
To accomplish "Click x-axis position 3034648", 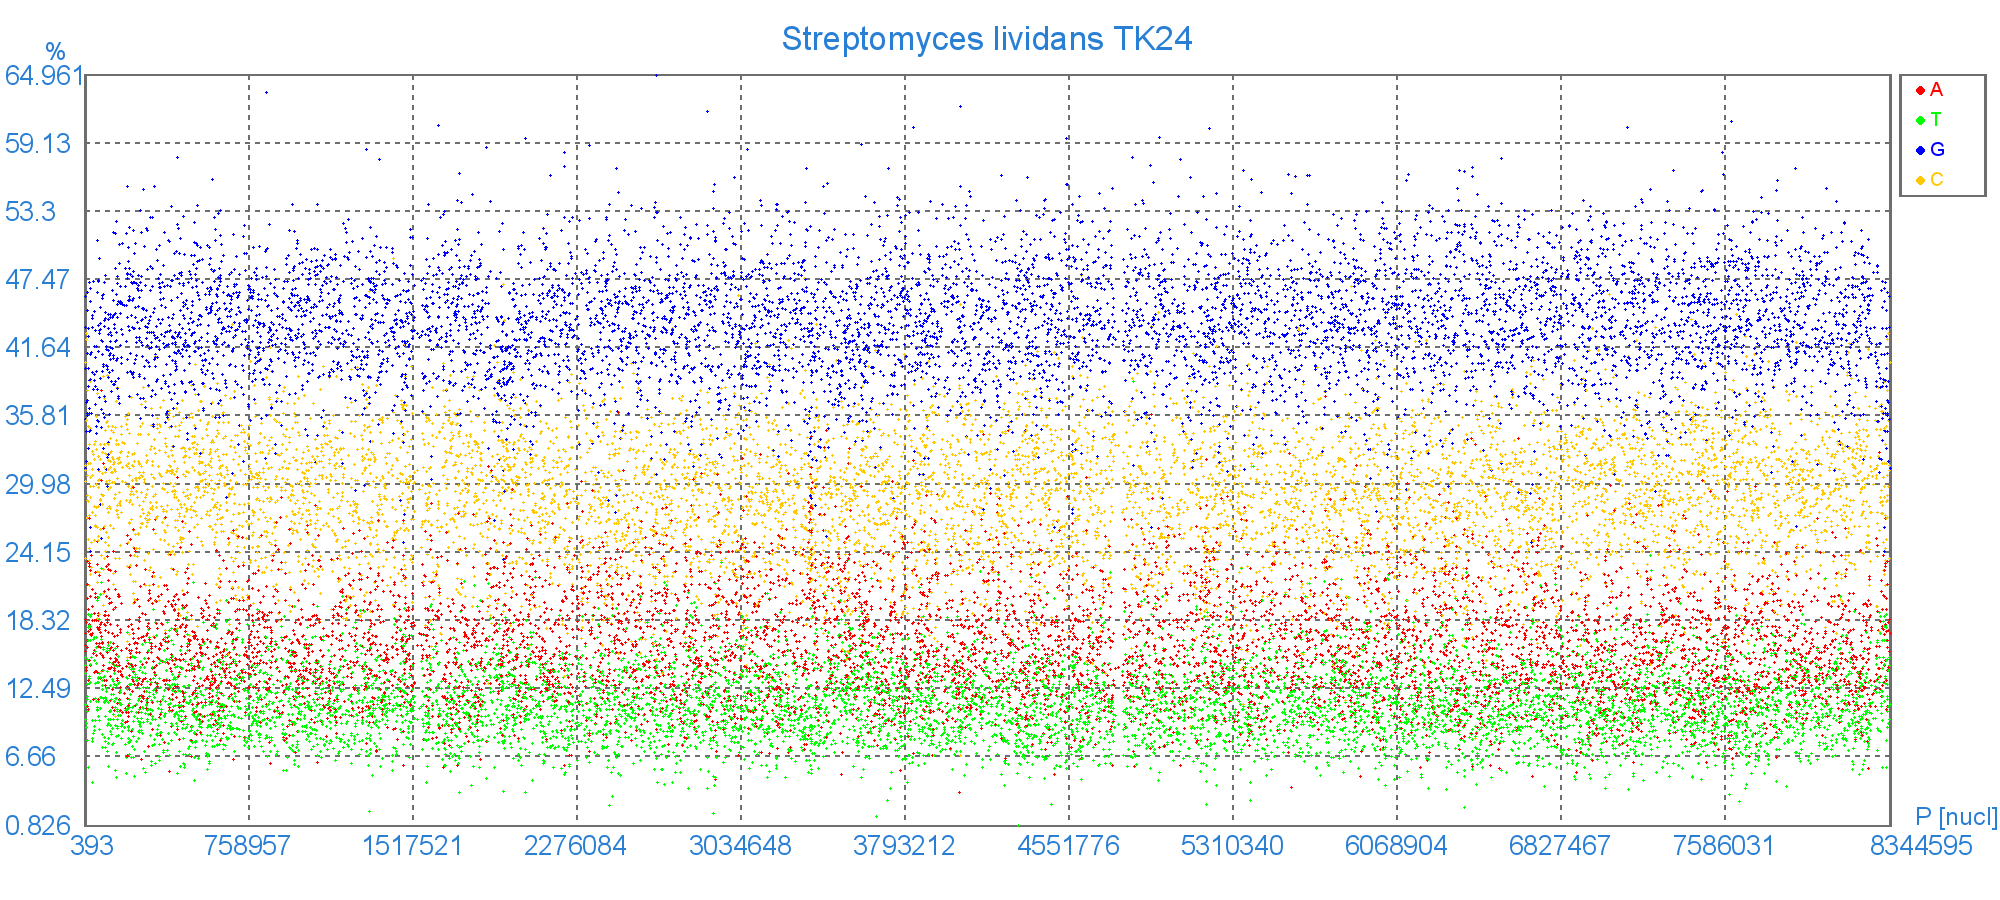I will point(740,846).
